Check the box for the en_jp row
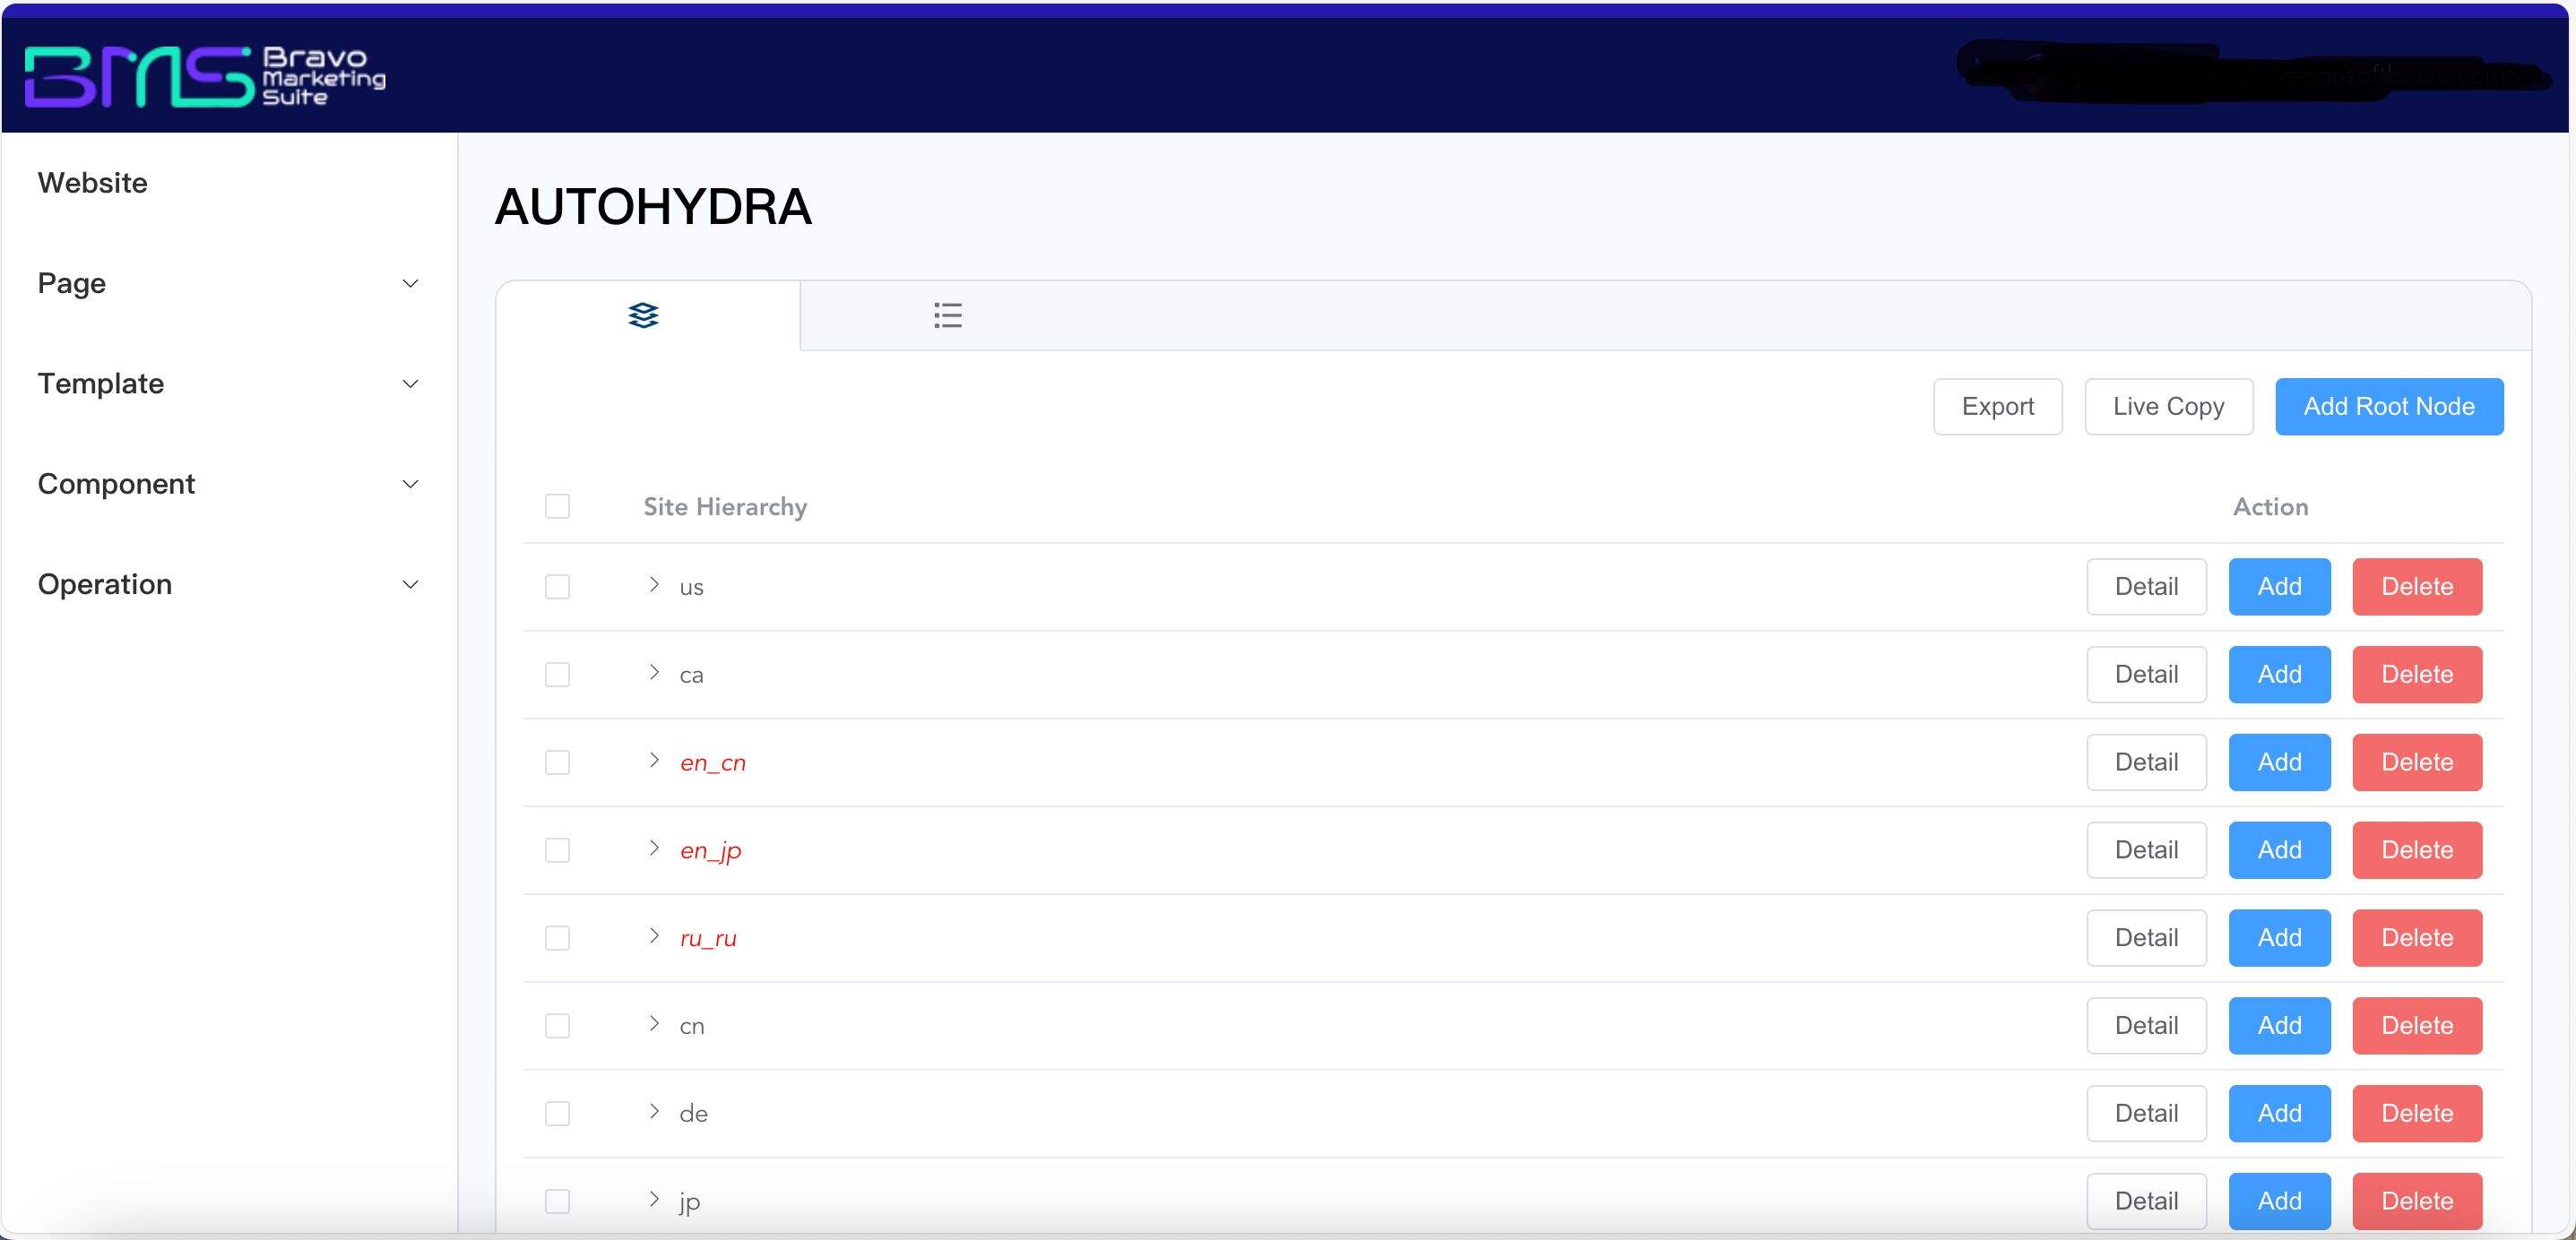This screenshot has width=2576, height=1240. click(x=557, y=850)
